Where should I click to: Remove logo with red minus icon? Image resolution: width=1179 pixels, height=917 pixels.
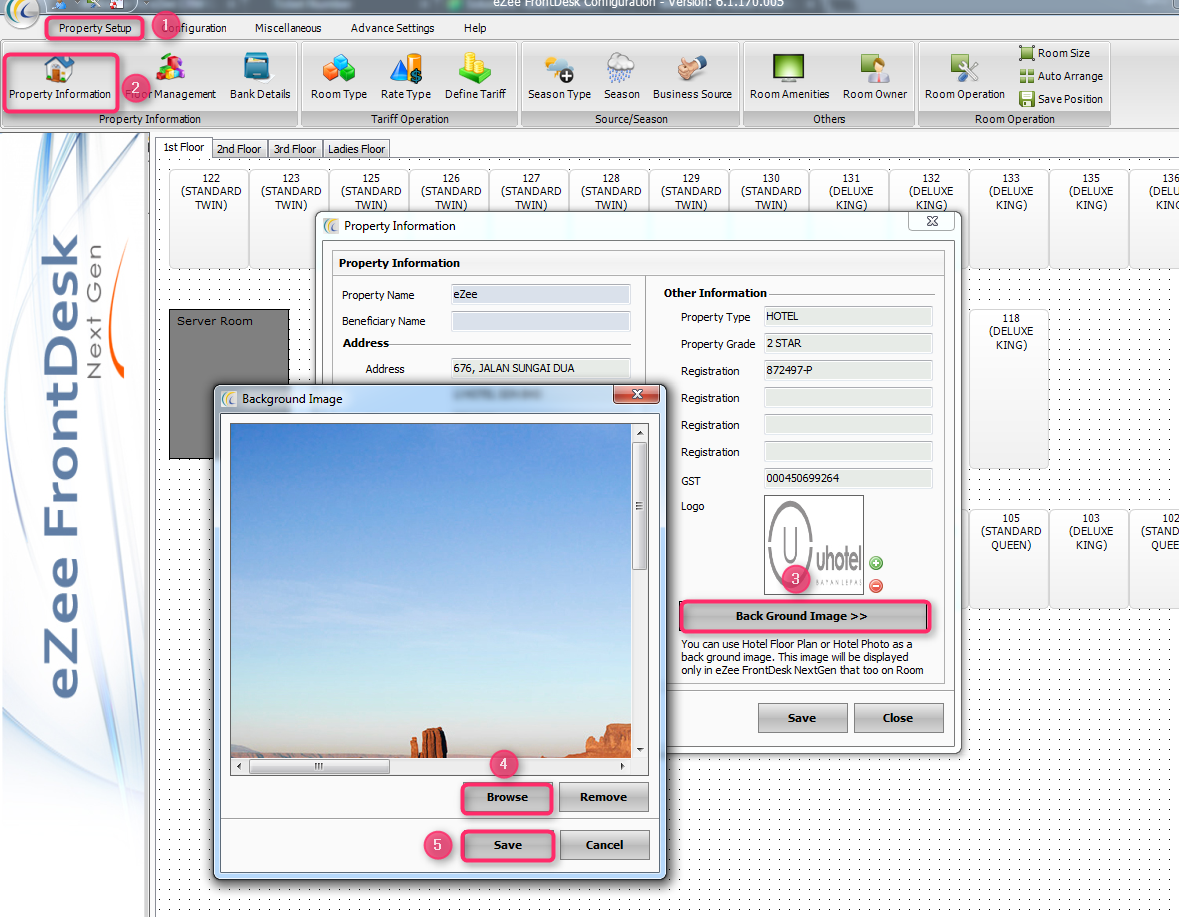click(x=876, y=586)
